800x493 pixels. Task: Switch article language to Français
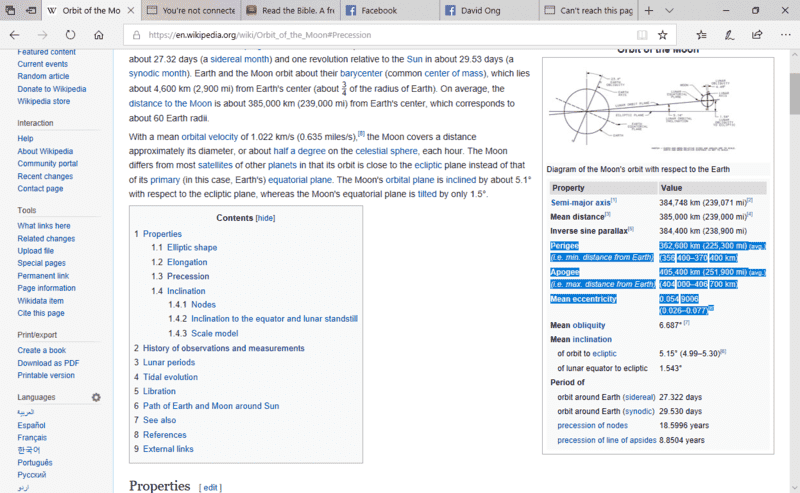[32, 437]
